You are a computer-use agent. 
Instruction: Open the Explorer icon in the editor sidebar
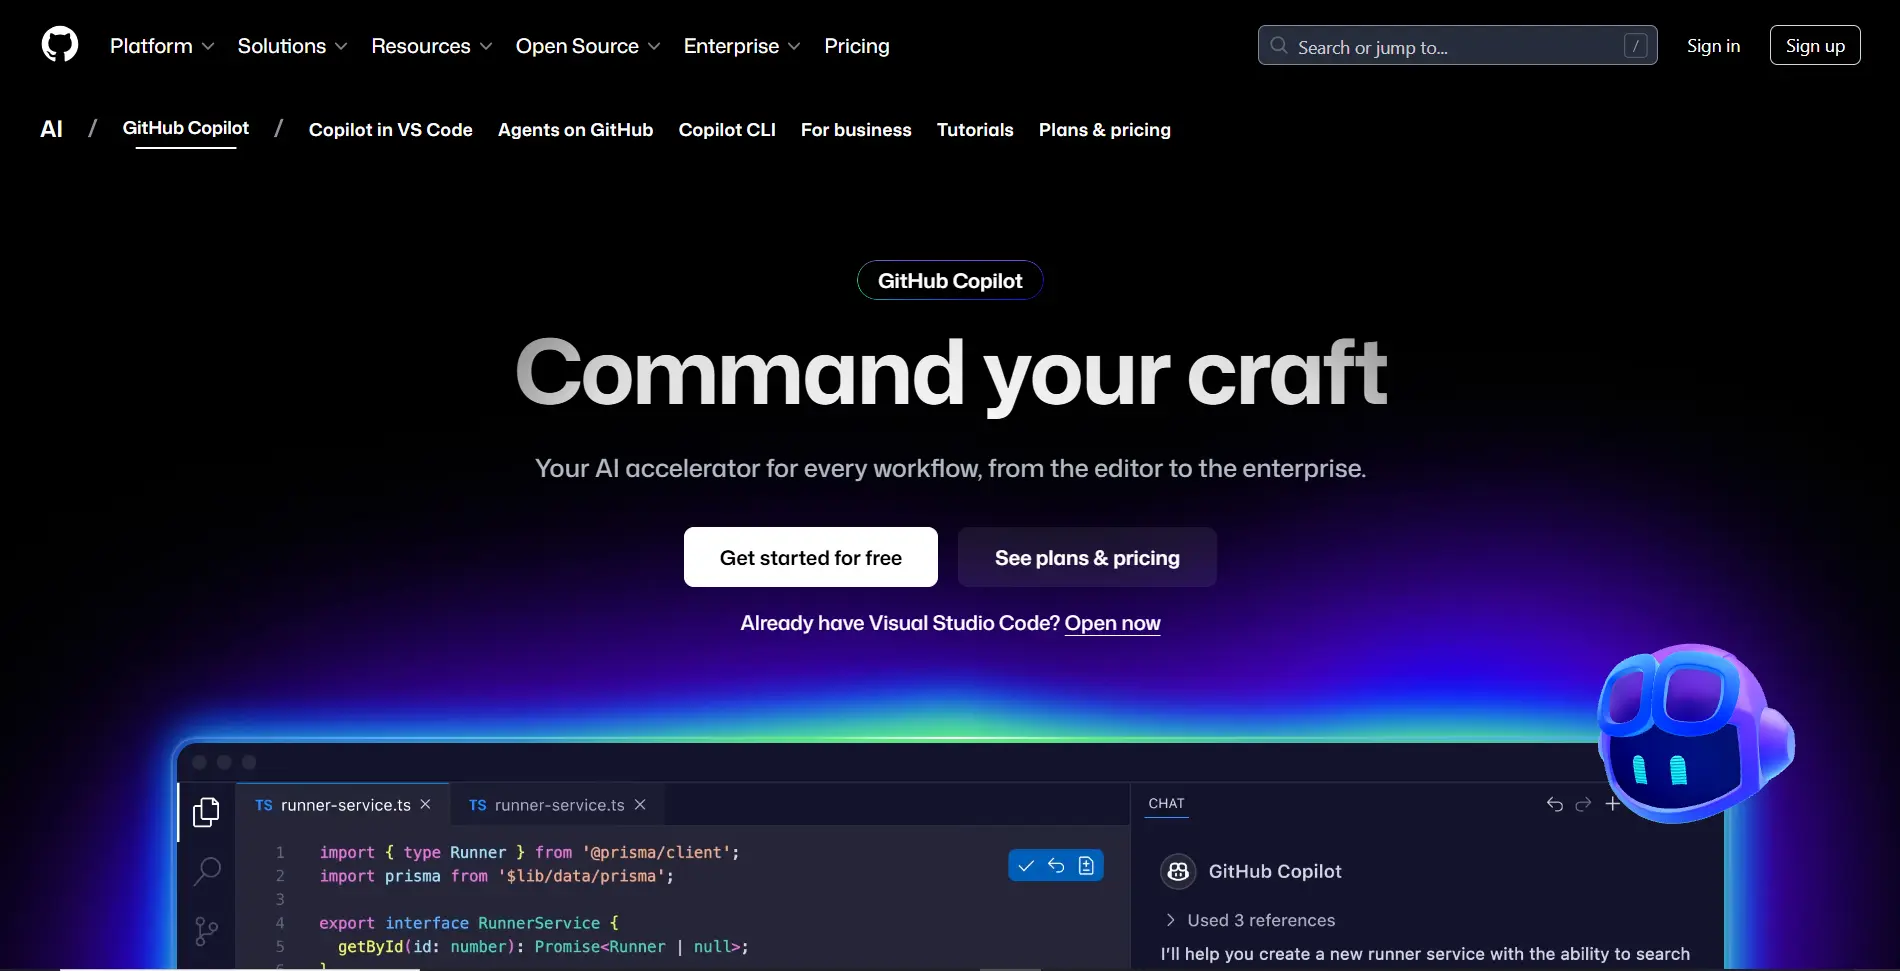pyautogui.click(x=206, y=812)
